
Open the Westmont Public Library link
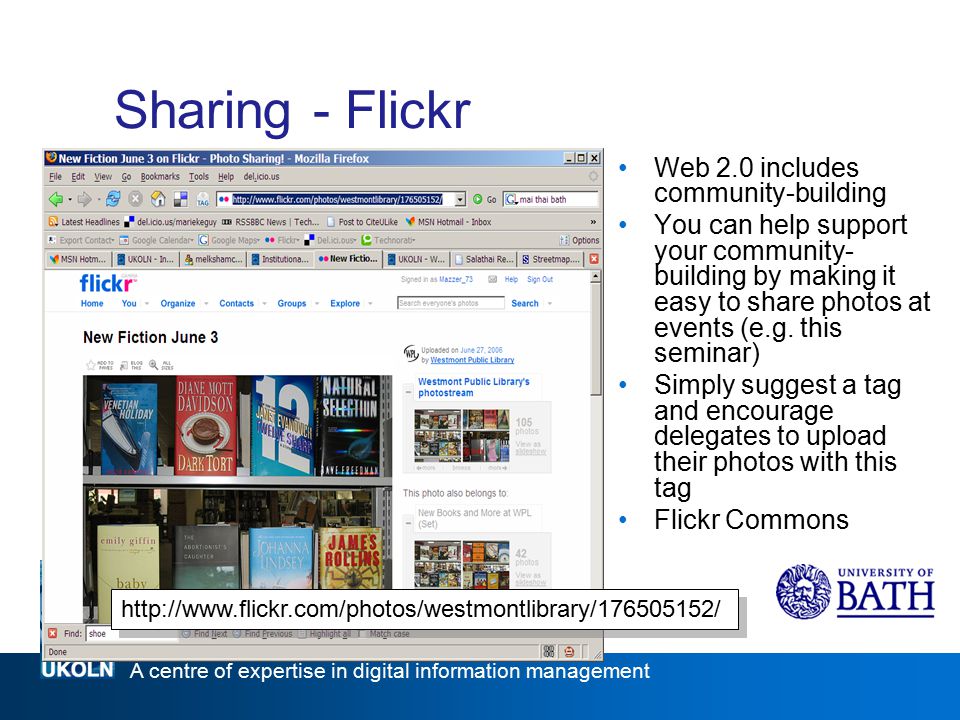pos(472,360)
